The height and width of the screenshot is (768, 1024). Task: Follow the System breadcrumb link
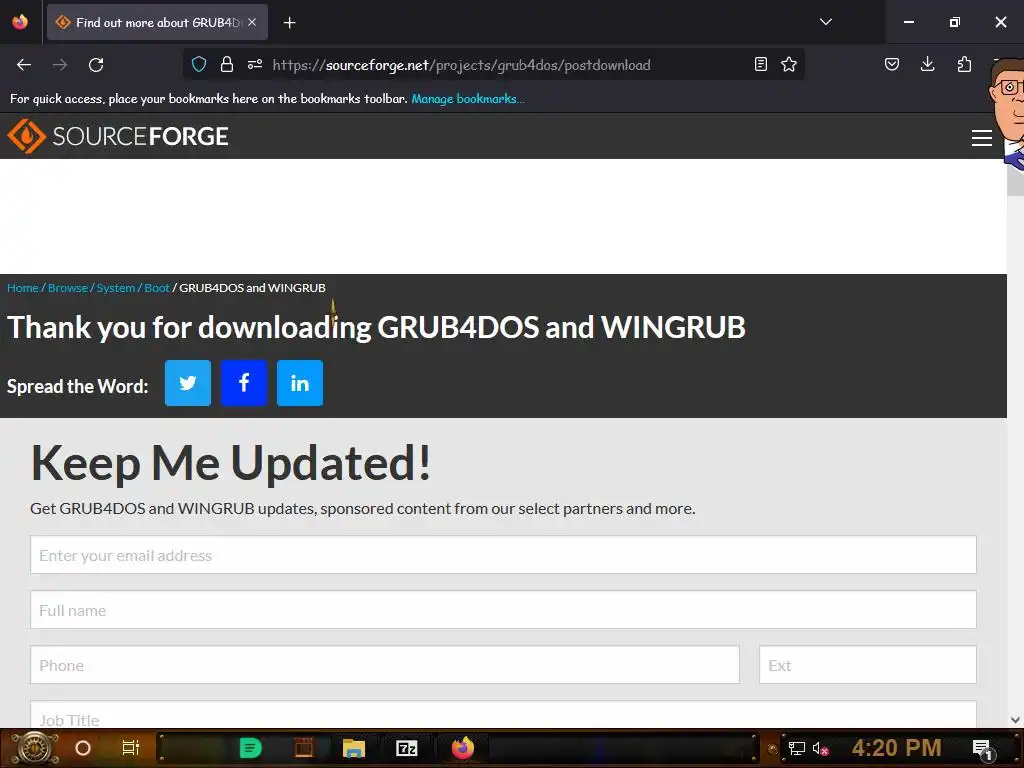pyautogui.click(x=116, y=288)
